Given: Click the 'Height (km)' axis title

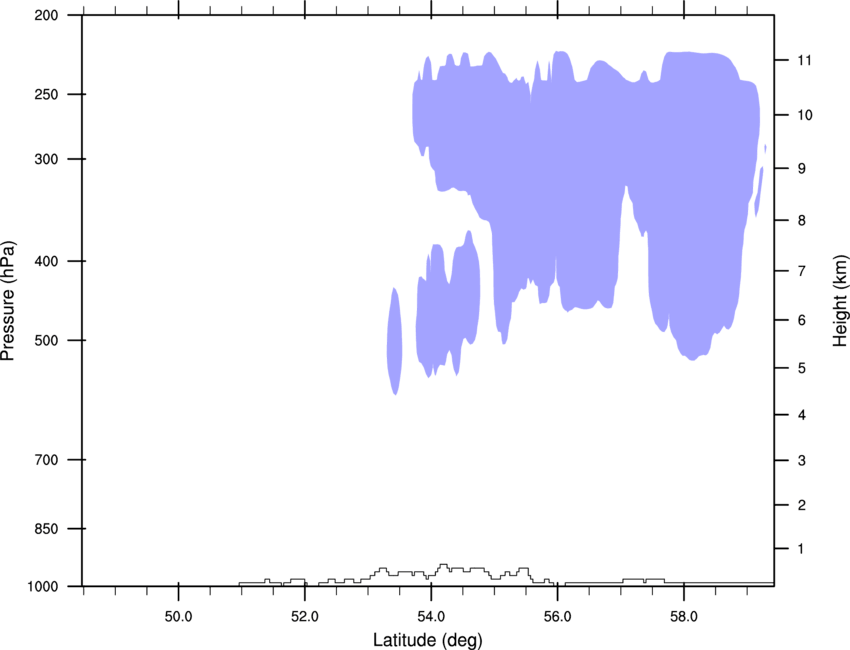Looking at the screenshot, I should coord(840,301).
